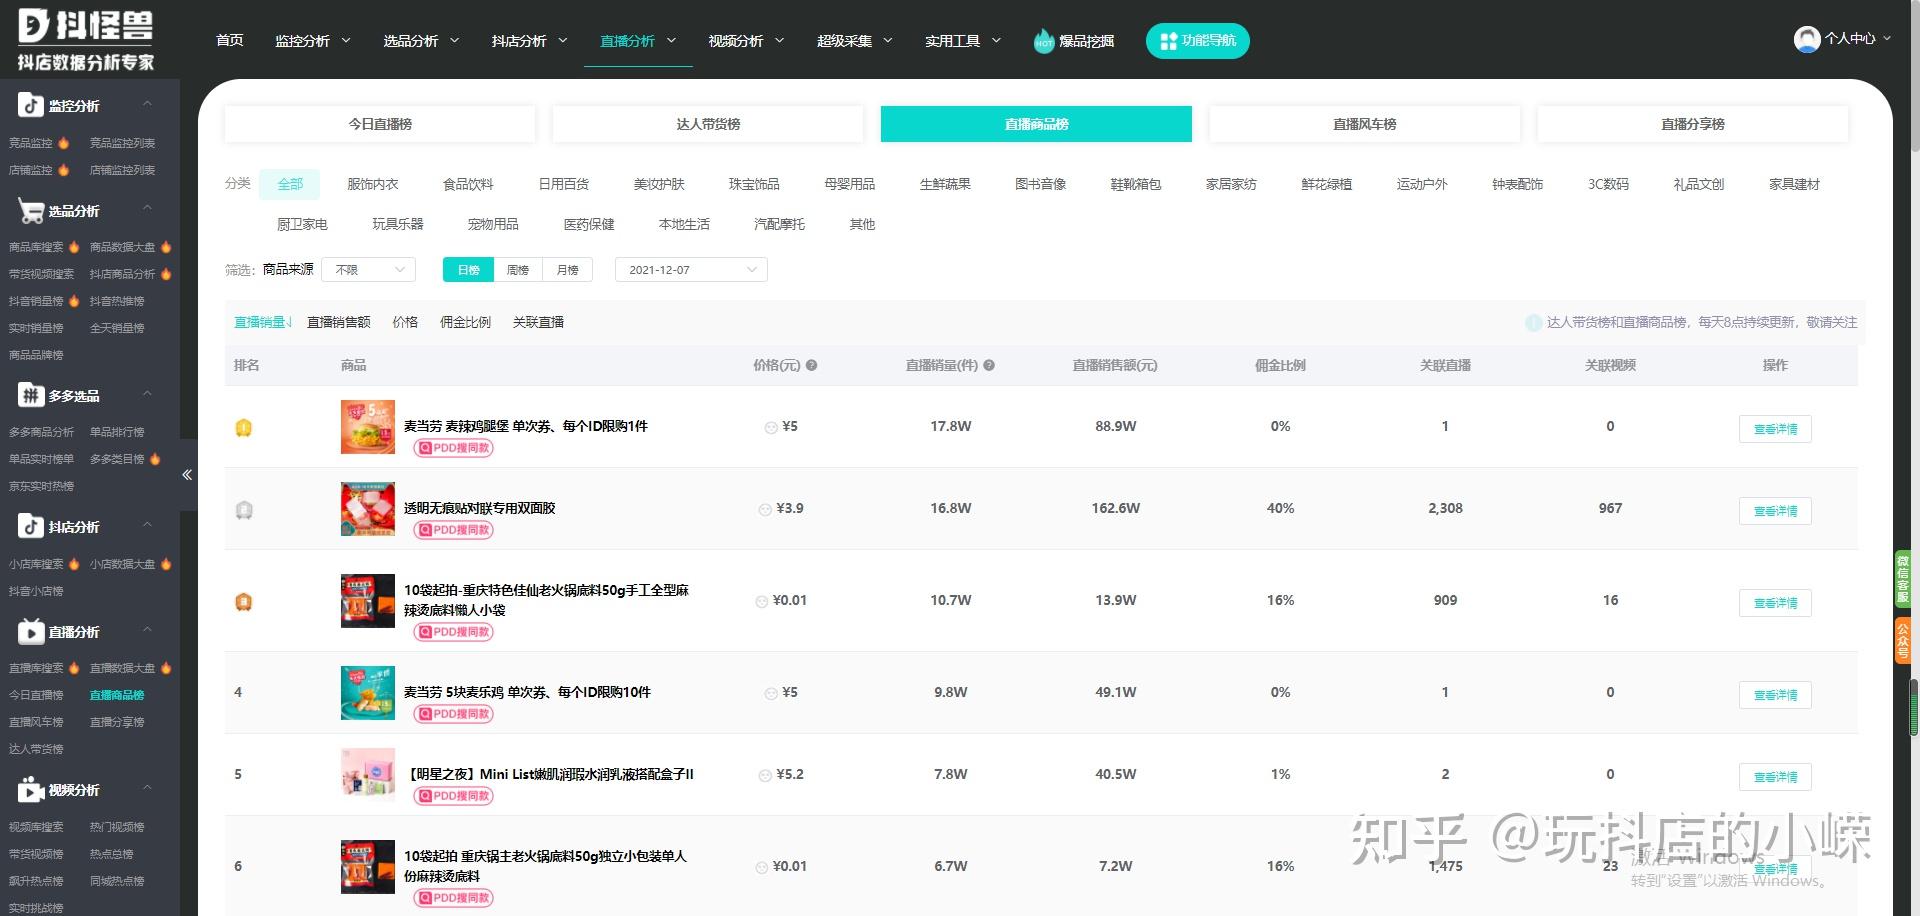Click the 2,308 关联直播 value
Screen dimensions: 1920x916
click(x=1445, y=508)
